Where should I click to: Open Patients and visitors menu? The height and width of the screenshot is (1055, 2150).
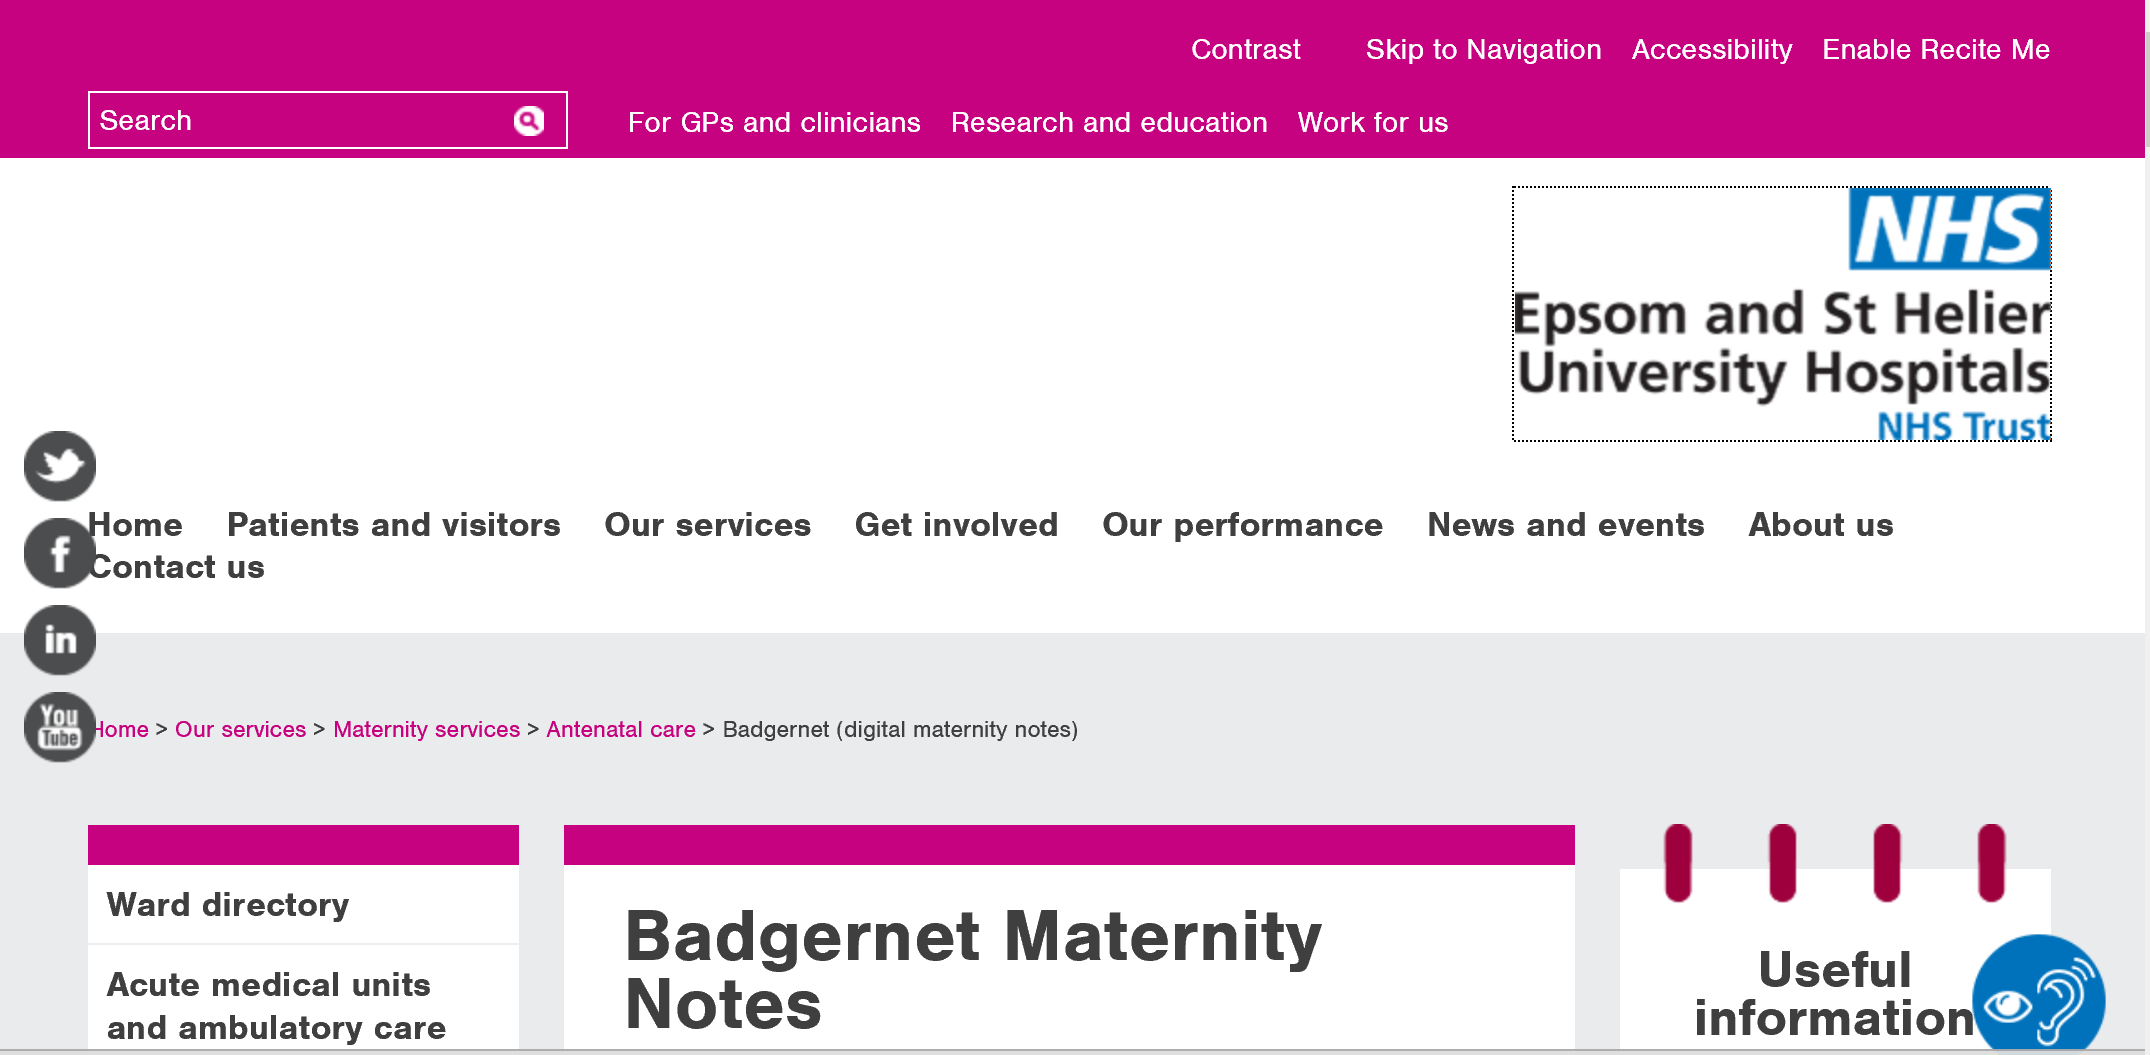click(394, 525)
